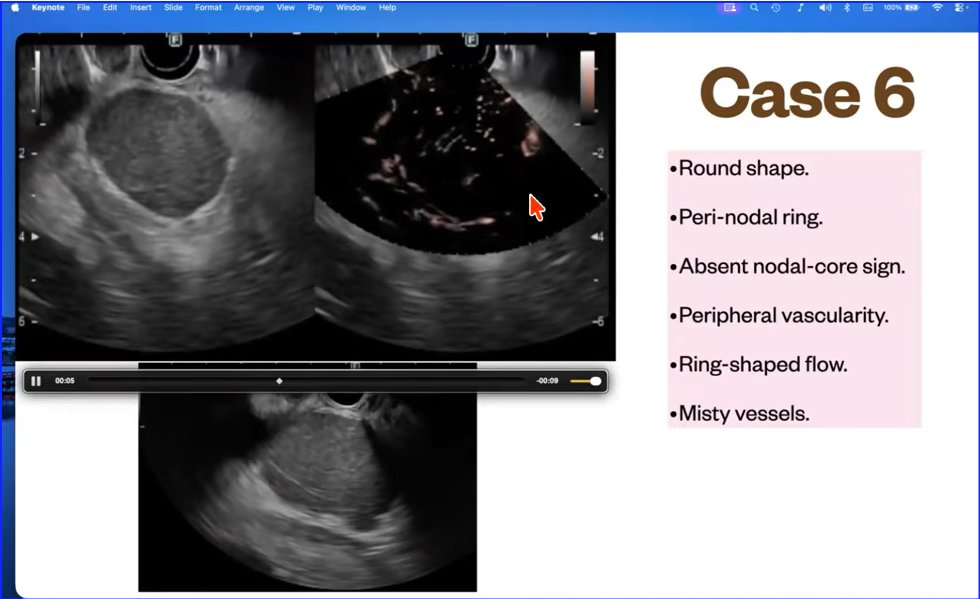The height and width of the screenshot is (599, 980).
Task: Click the F marker on left ultrasound
Action: pos(175,40)
